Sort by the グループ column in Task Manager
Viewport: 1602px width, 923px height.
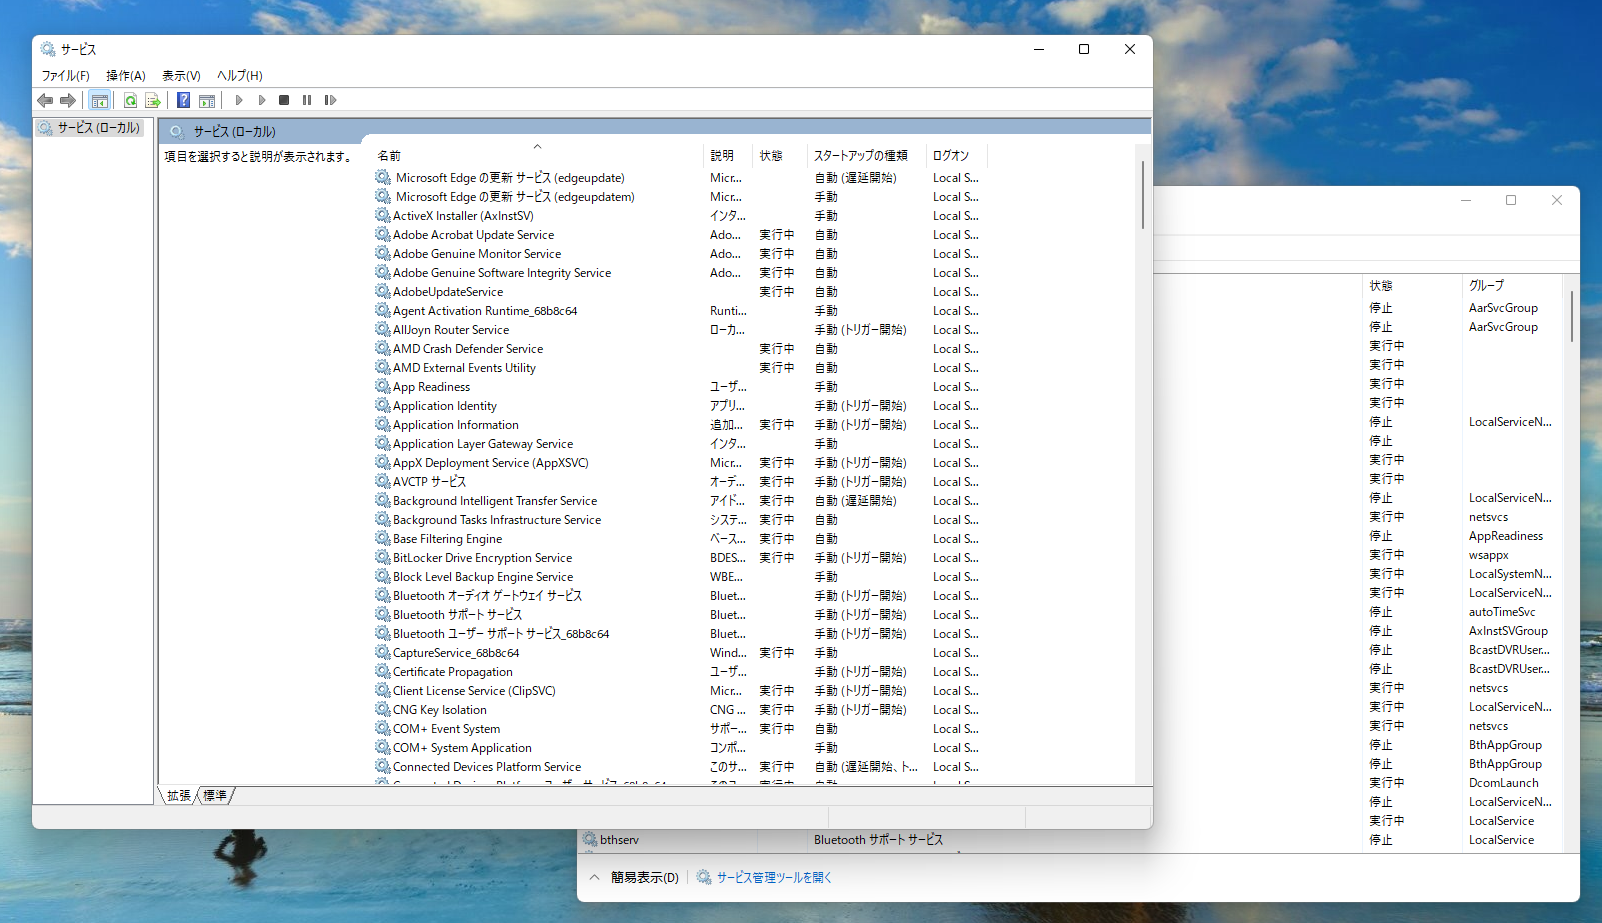point(1510,286)
